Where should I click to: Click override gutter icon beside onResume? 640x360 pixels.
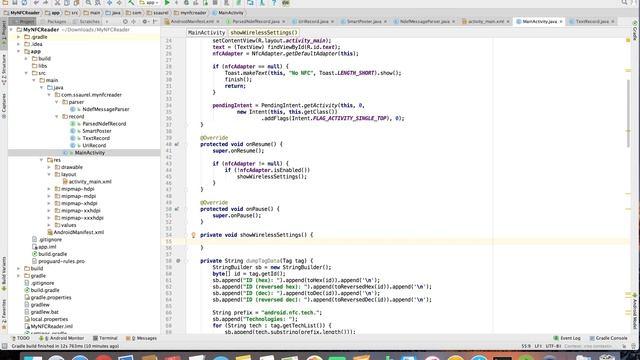pyautogui.click(x=177, y=144)
